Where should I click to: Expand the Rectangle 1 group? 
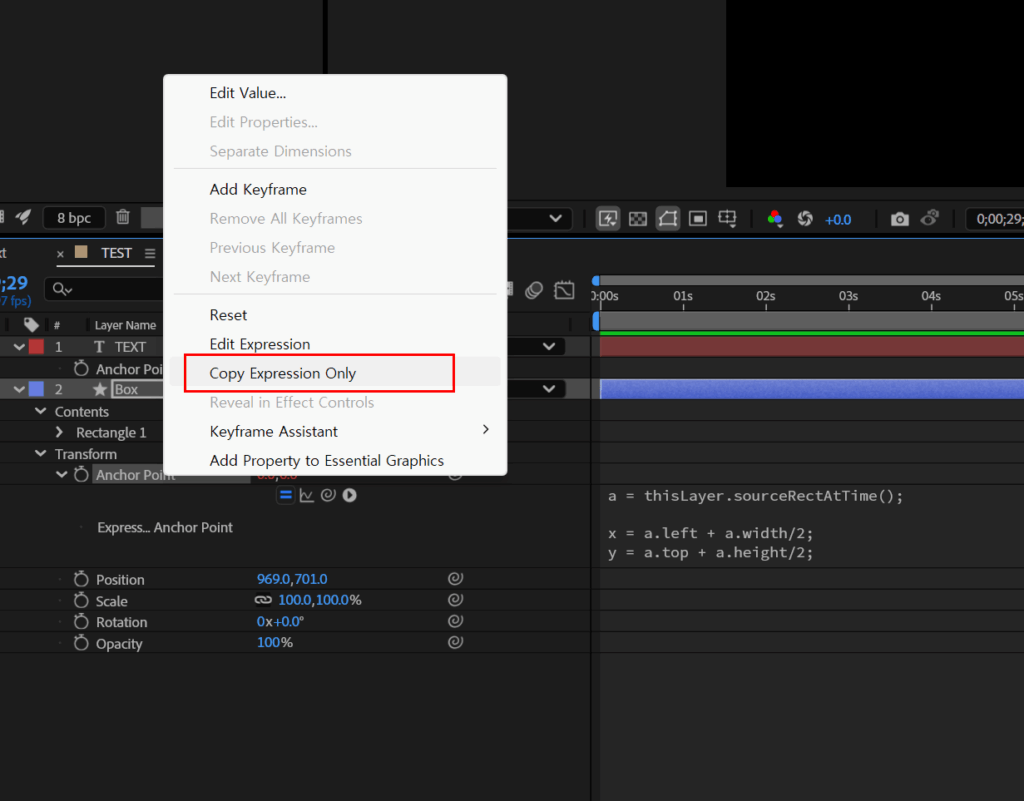59,432
